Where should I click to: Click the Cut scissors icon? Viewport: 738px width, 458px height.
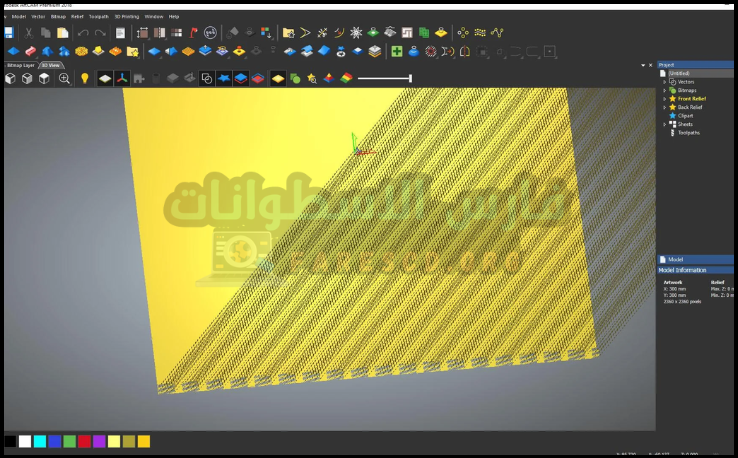tap(29, 33)
